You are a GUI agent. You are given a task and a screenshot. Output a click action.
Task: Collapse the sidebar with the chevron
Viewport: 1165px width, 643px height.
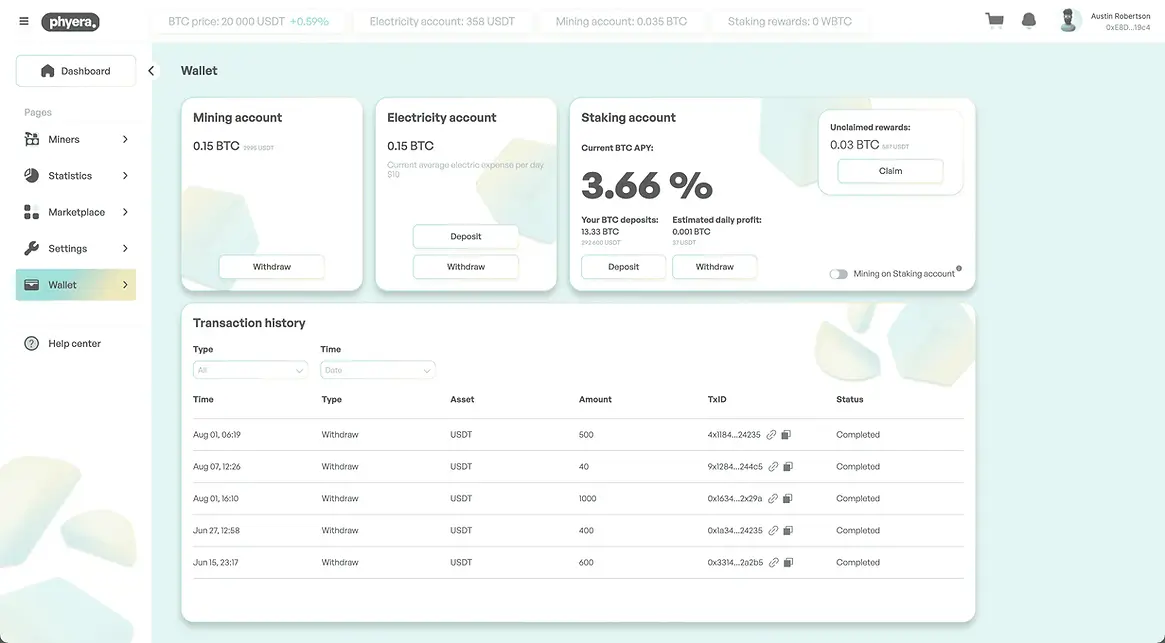click(151, 71)
